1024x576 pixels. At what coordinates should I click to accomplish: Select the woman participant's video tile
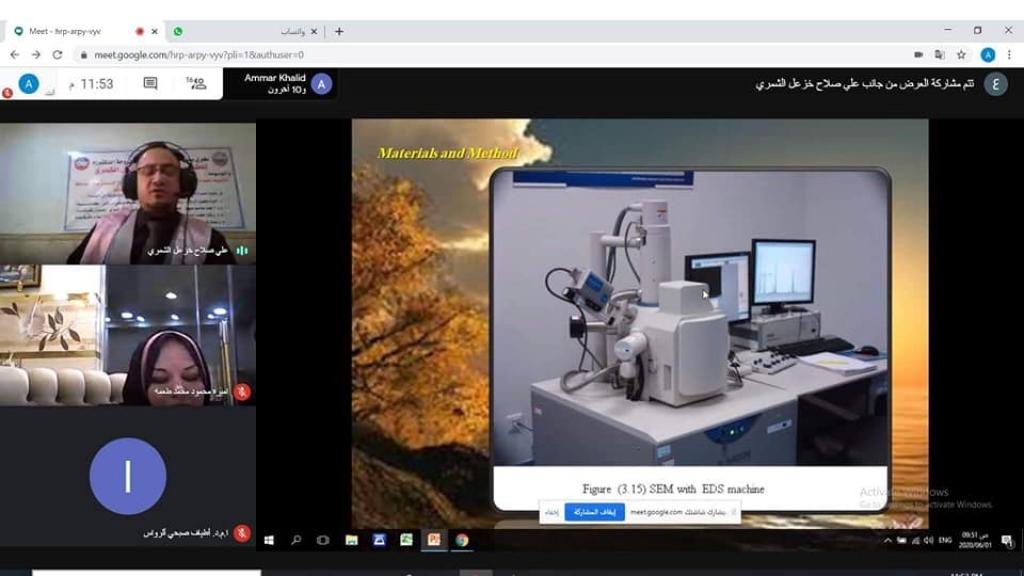pos(127,335)
